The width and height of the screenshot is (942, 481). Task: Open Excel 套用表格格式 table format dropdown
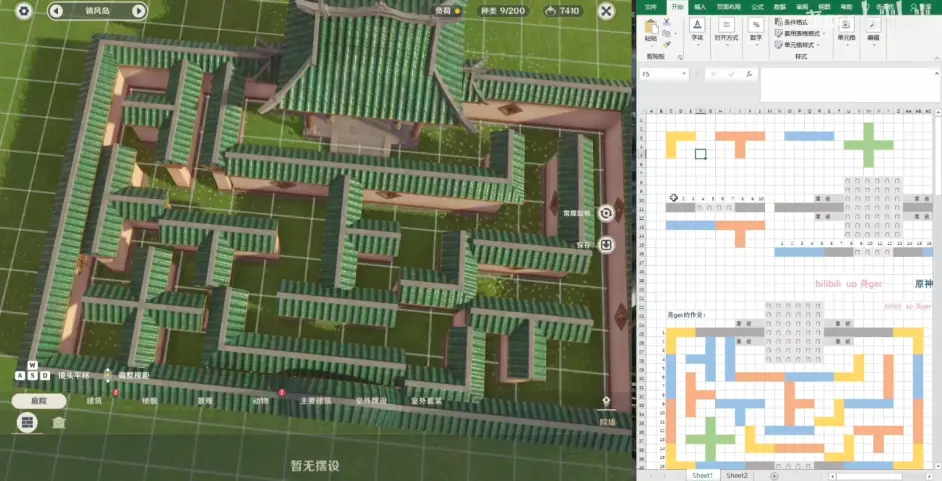800,34
